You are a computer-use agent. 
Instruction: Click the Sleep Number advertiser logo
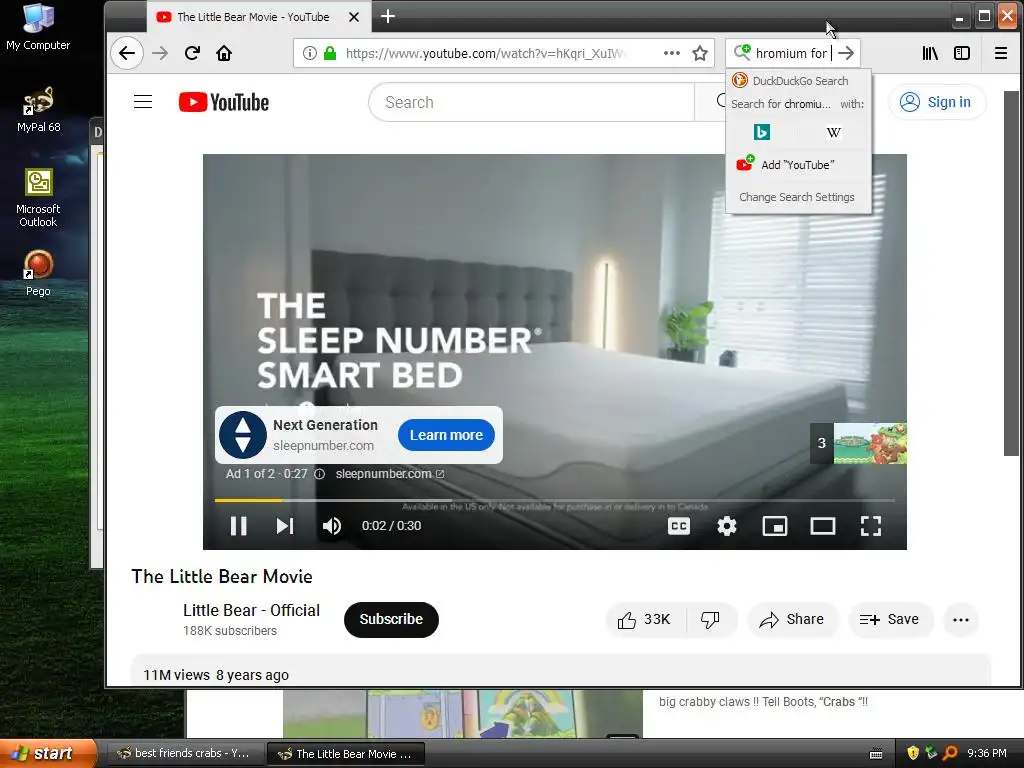coord(243,435)
